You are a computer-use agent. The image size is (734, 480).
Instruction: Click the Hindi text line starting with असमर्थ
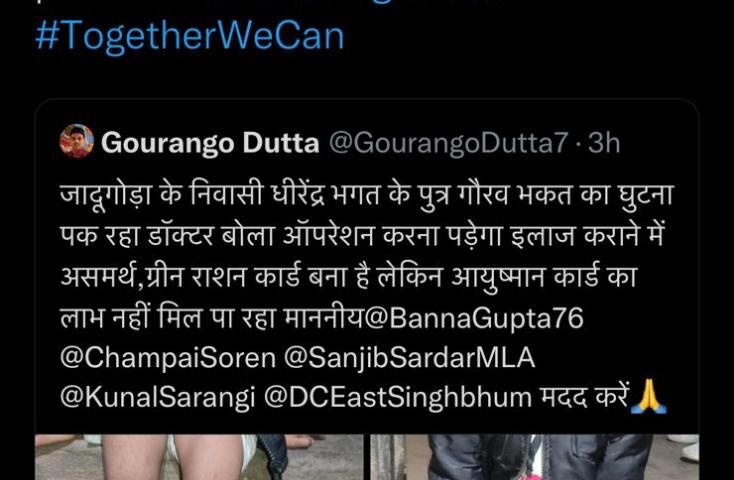point(349,278)
